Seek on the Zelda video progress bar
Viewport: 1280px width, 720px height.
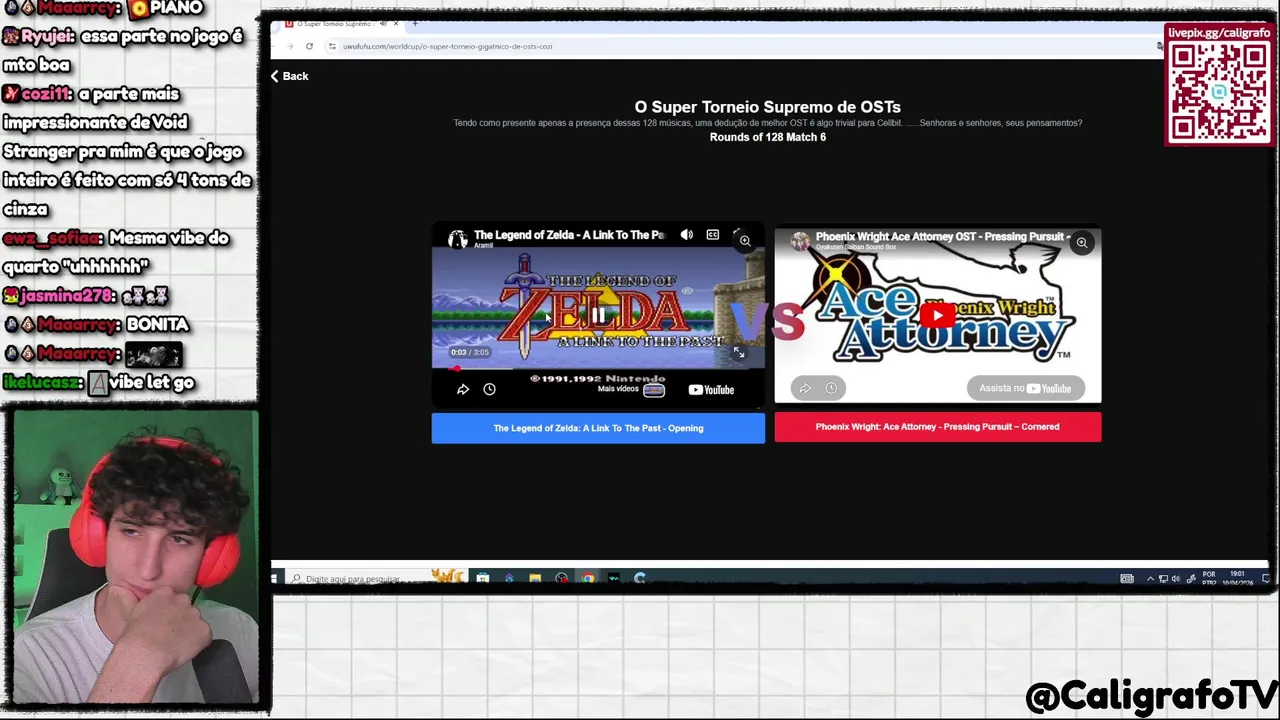click(598, 368)
